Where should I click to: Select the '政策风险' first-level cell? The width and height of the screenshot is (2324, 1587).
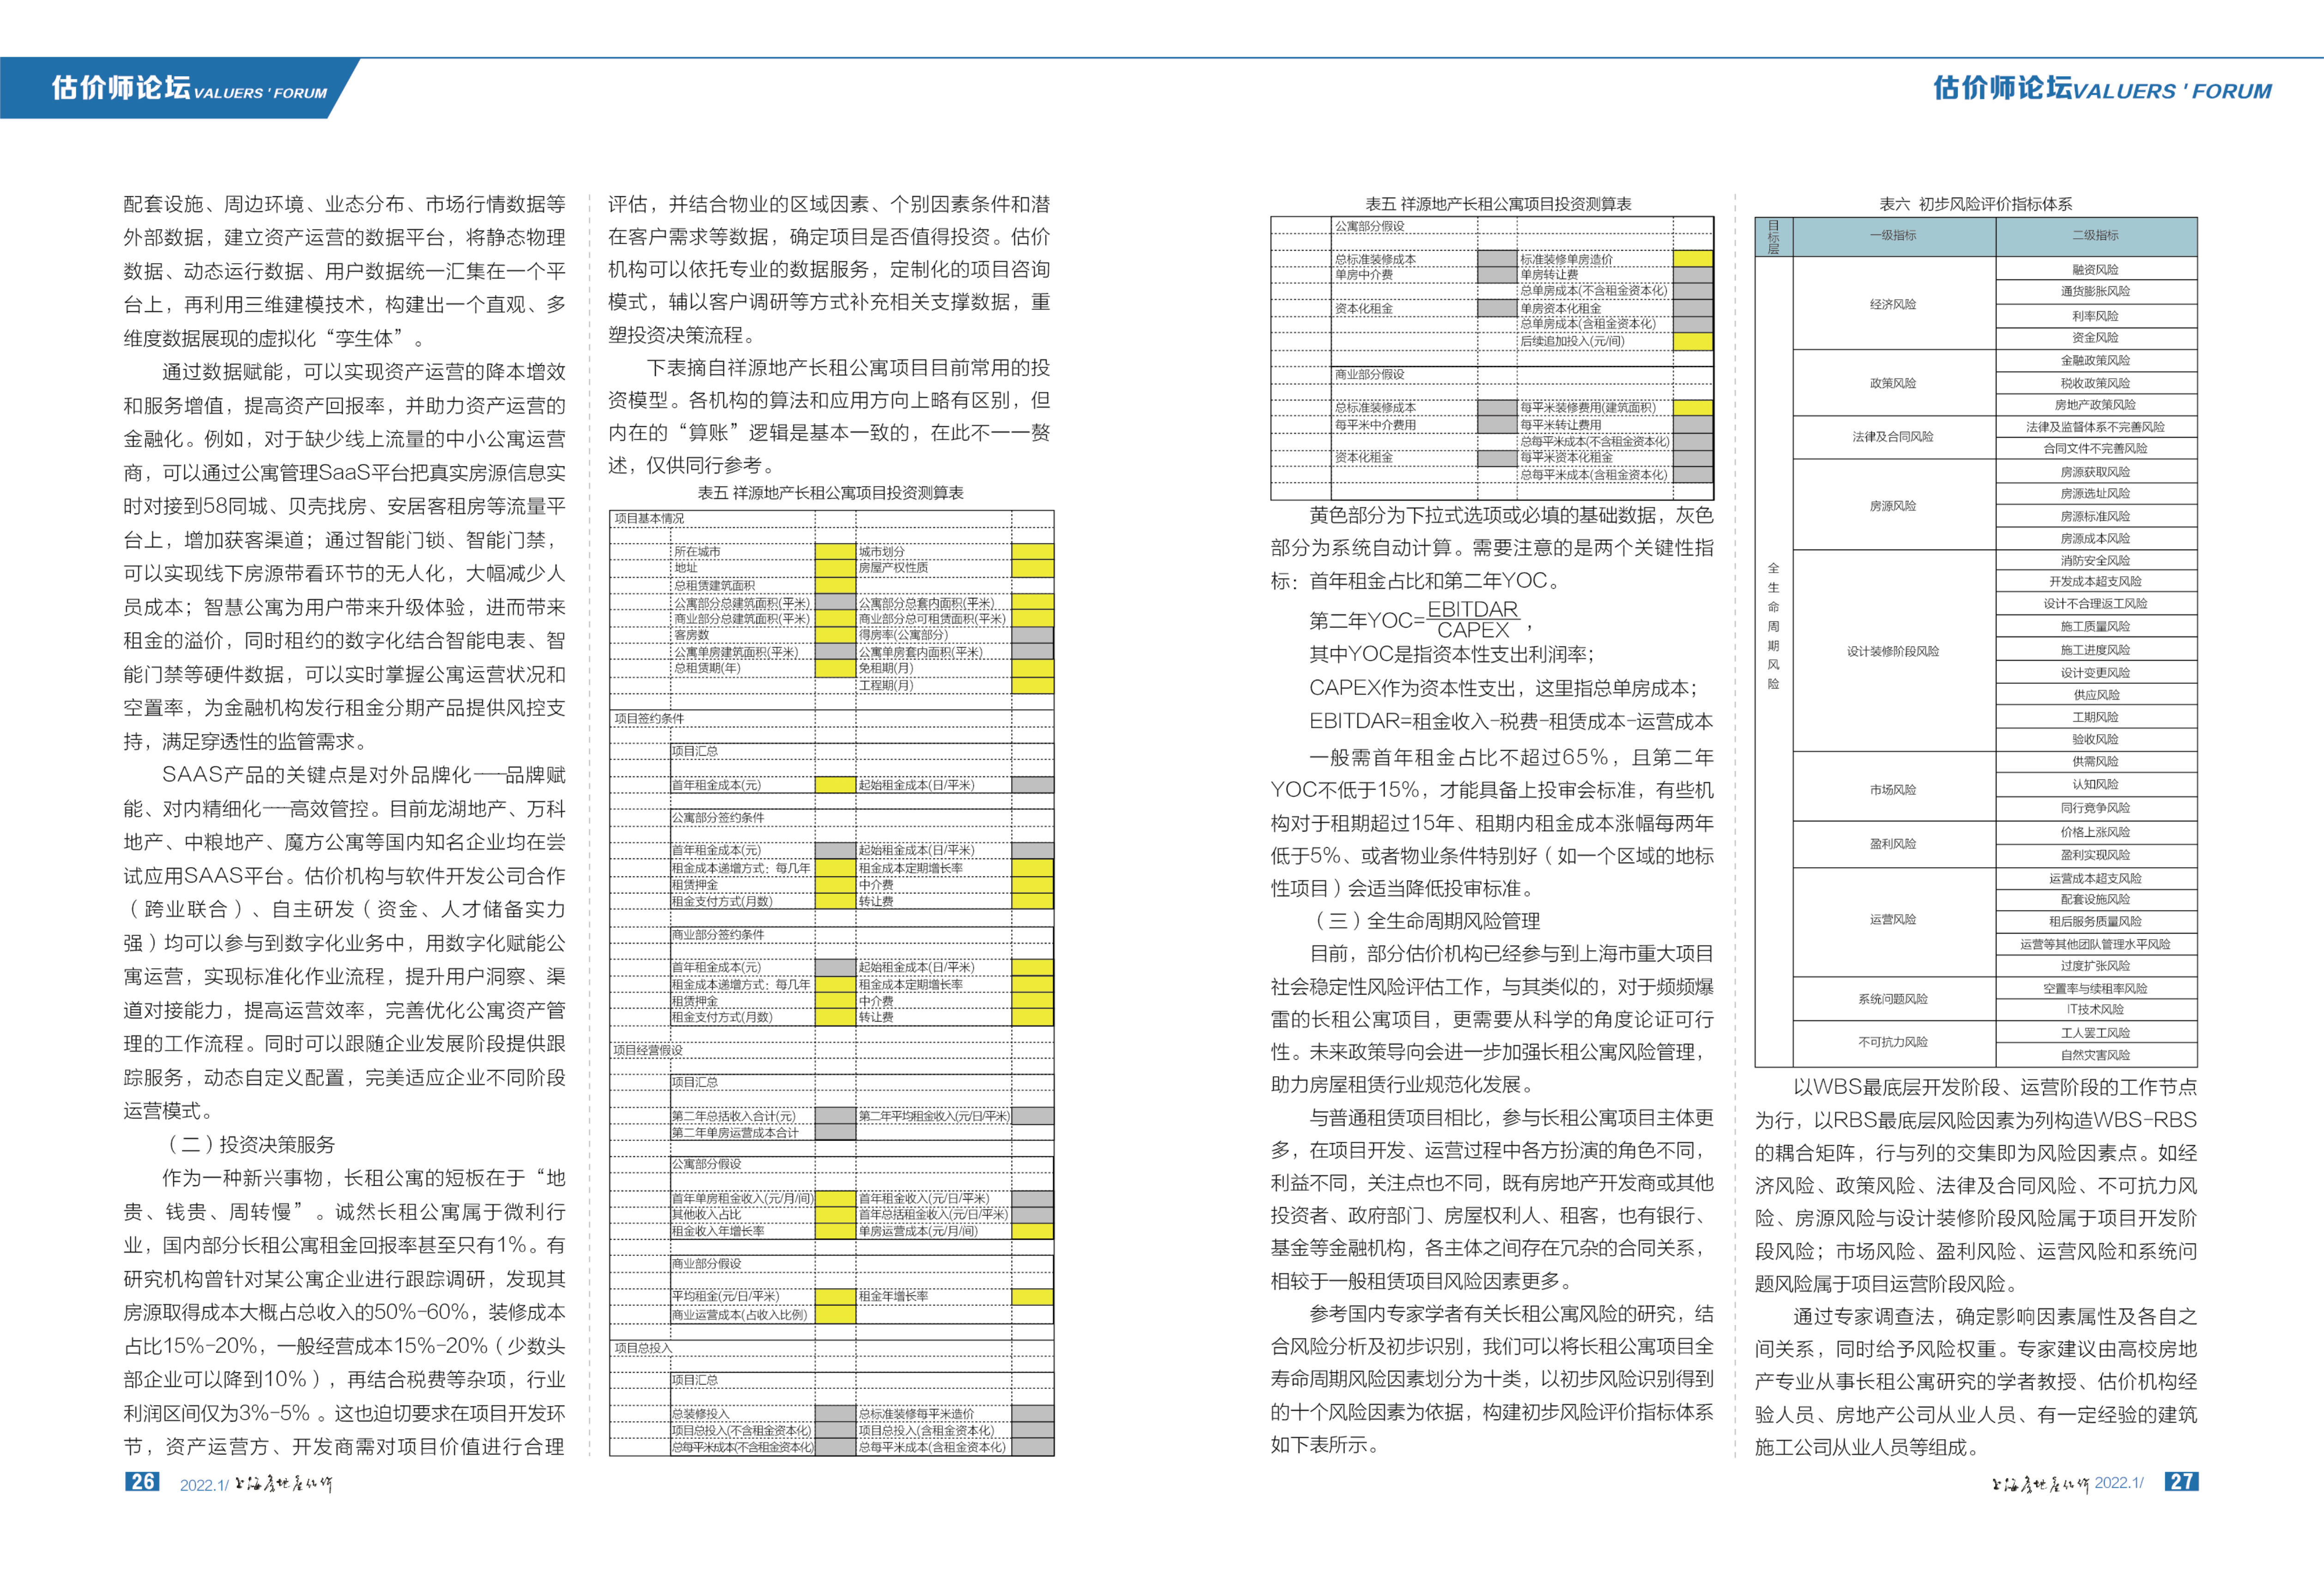click(x=1893, y=383)
